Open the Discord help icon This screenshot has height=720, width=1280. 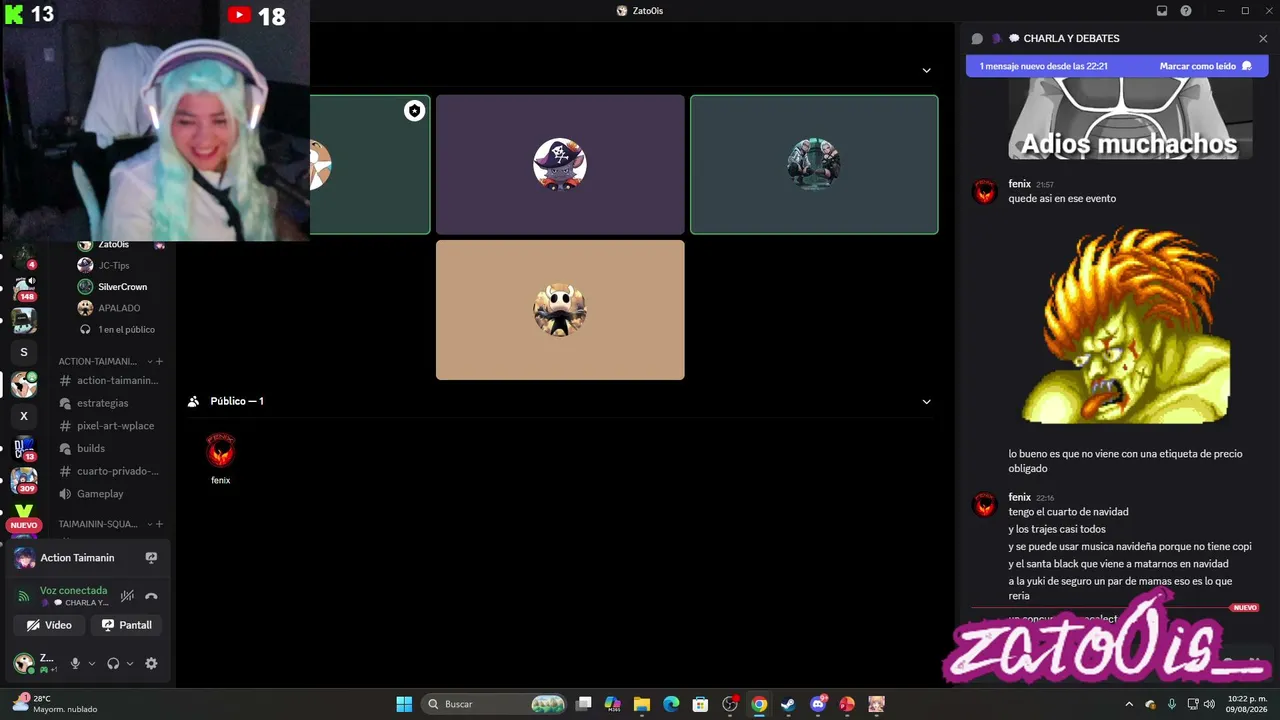(x=1186, y=11)
